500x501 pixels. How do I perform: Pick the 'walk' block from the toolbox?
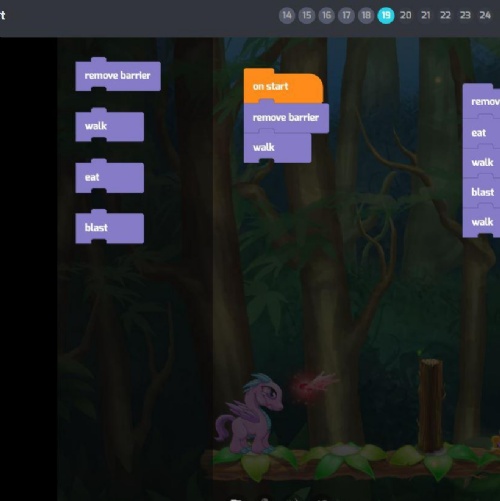coord(110,126)
